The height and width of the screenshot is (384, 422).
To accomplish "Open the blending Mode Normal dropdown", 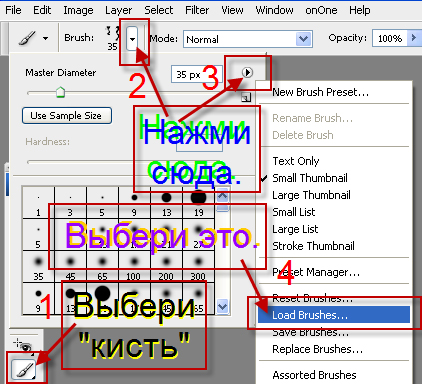I will pos(247,39).
